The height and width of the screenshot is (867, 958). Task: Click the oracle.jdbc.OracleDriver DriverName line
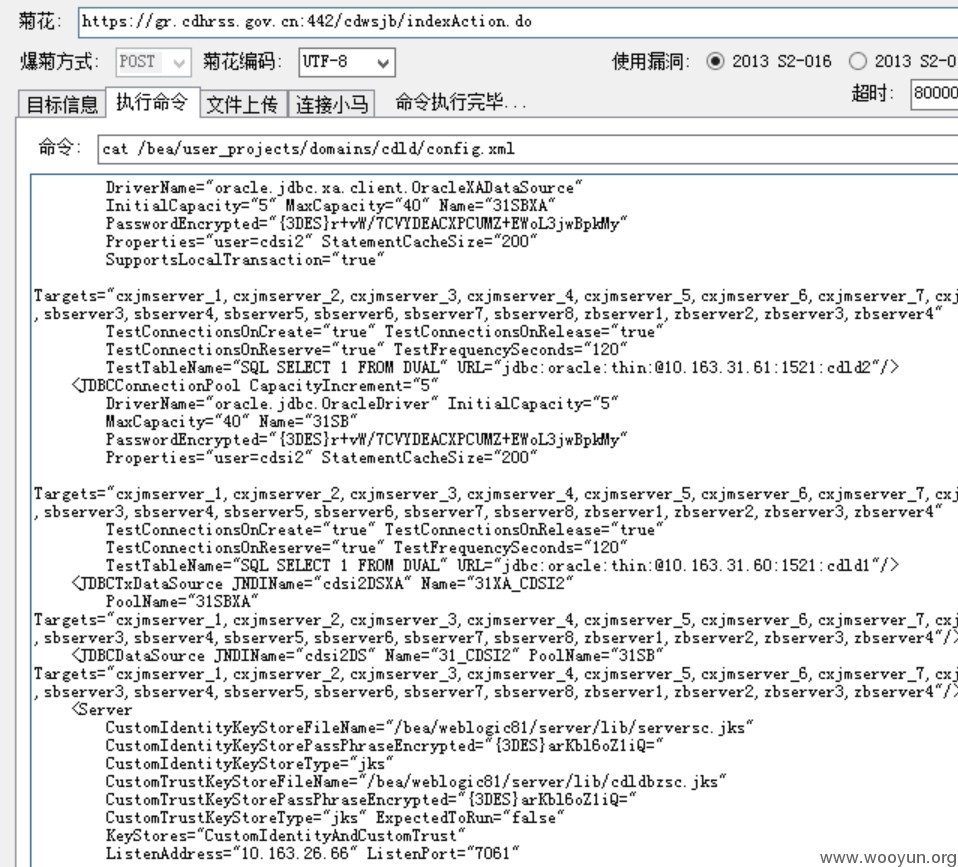pyautogui.click(x=361, y=403)
